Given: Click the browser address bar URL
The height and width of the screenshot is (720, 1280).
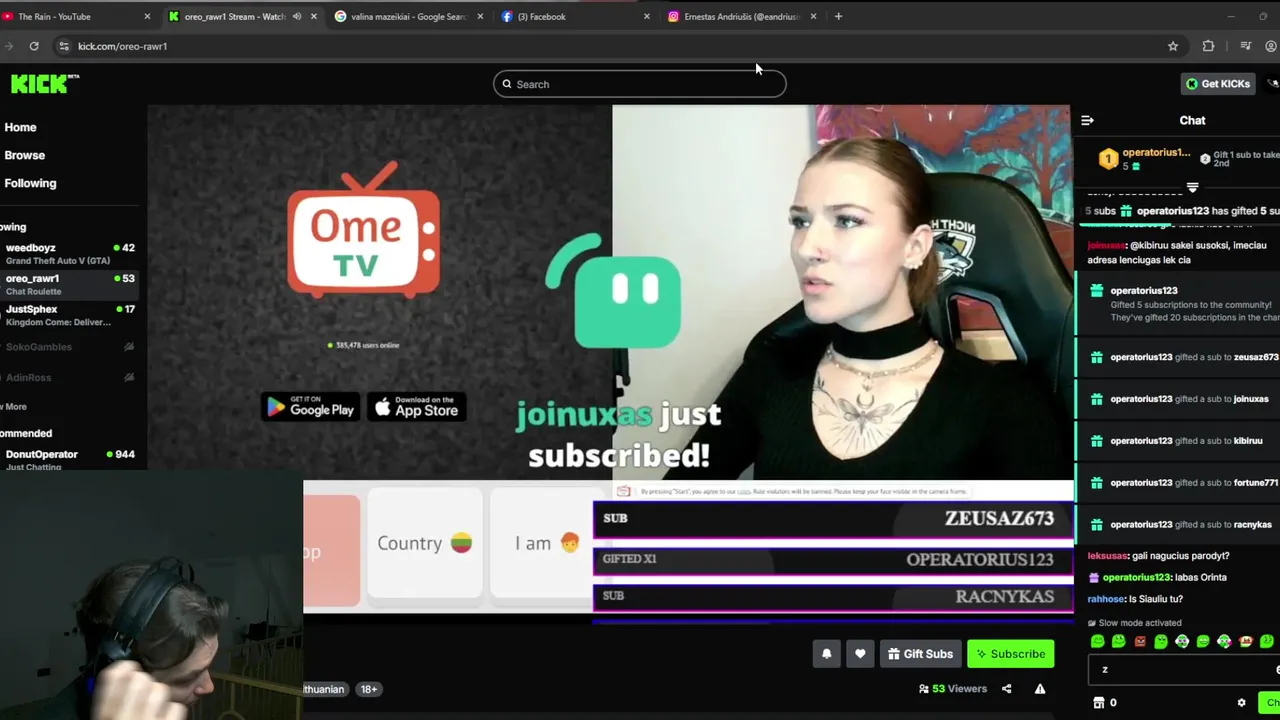Looking at the screenshot, I should 123,46.
